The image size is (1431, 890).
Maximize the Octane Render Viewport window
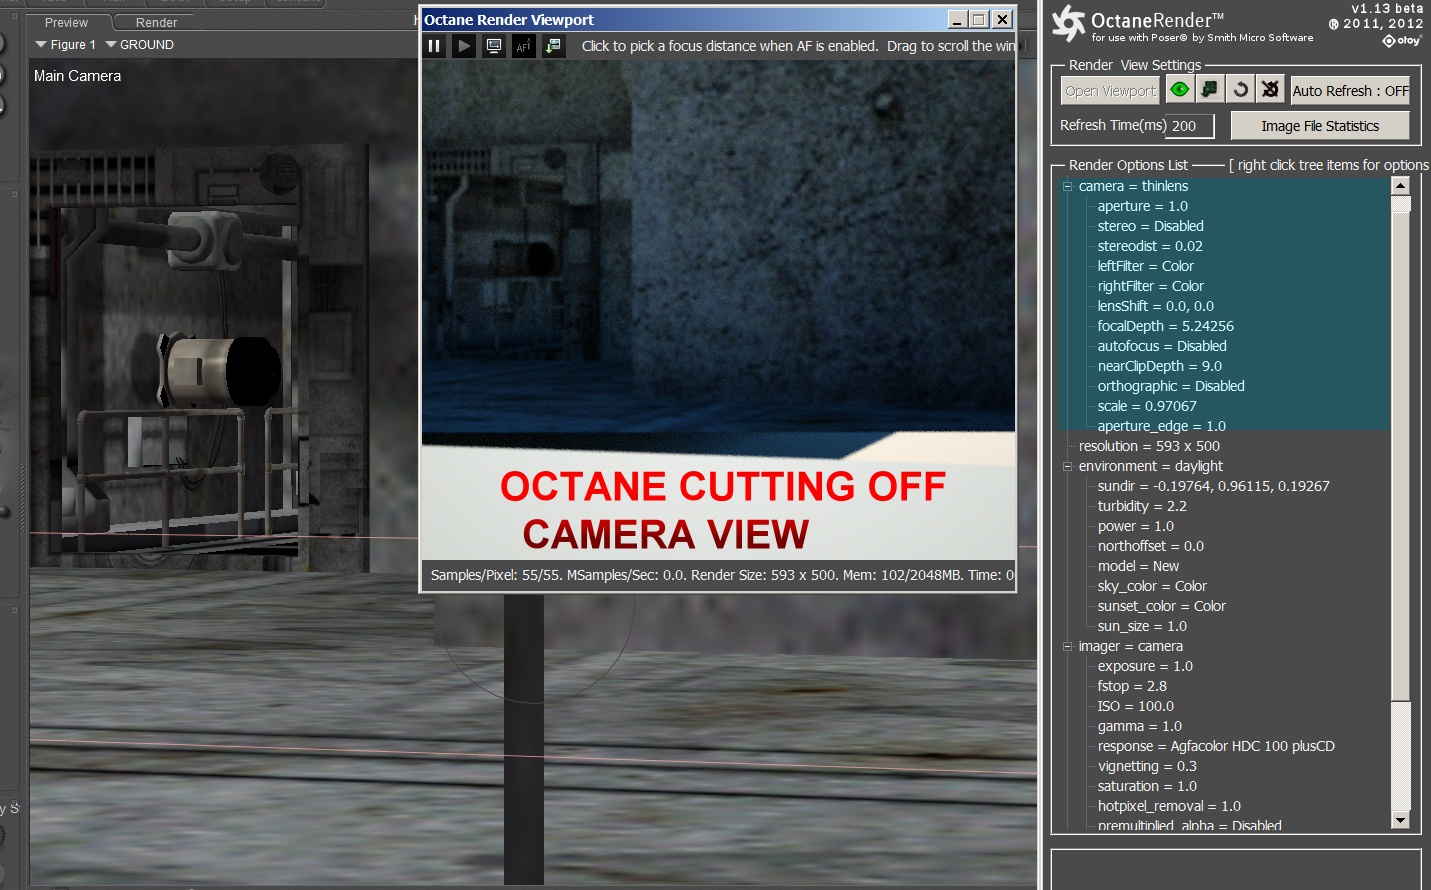[x=979, y=20]
